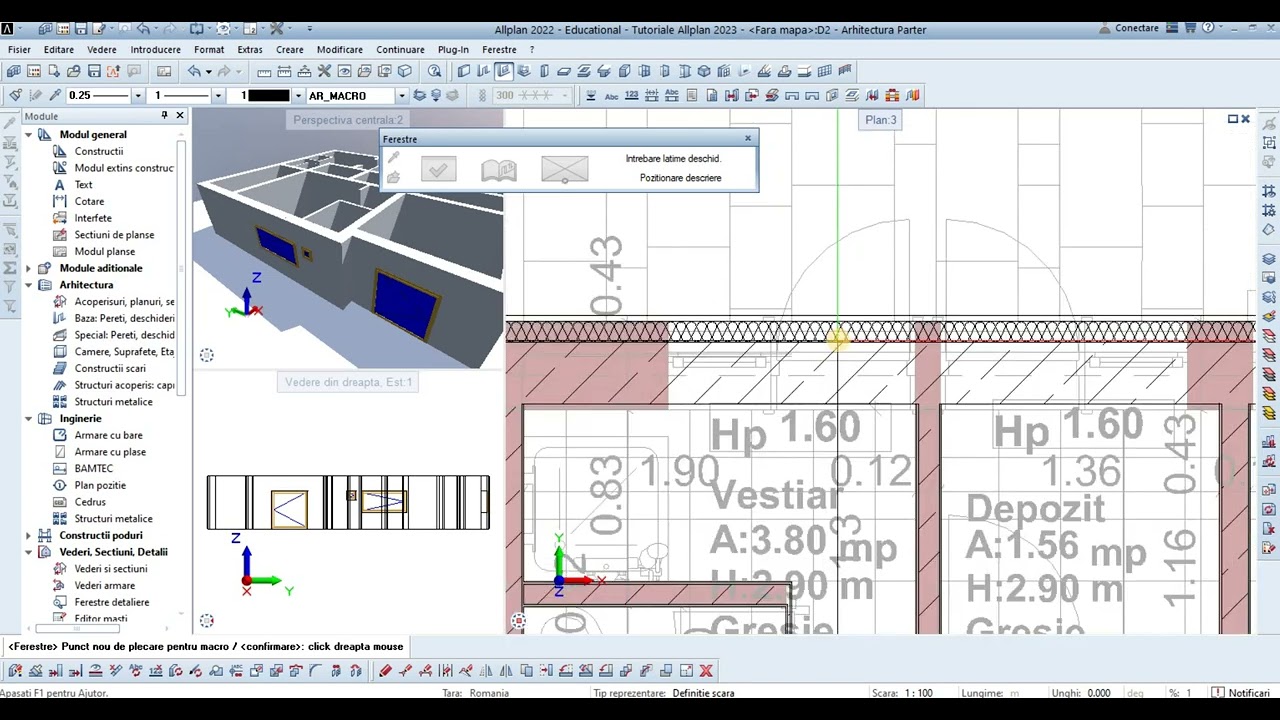Click the envelope icon in Ferestre dialog
The image size is (1280, 720).
[564, 170]
